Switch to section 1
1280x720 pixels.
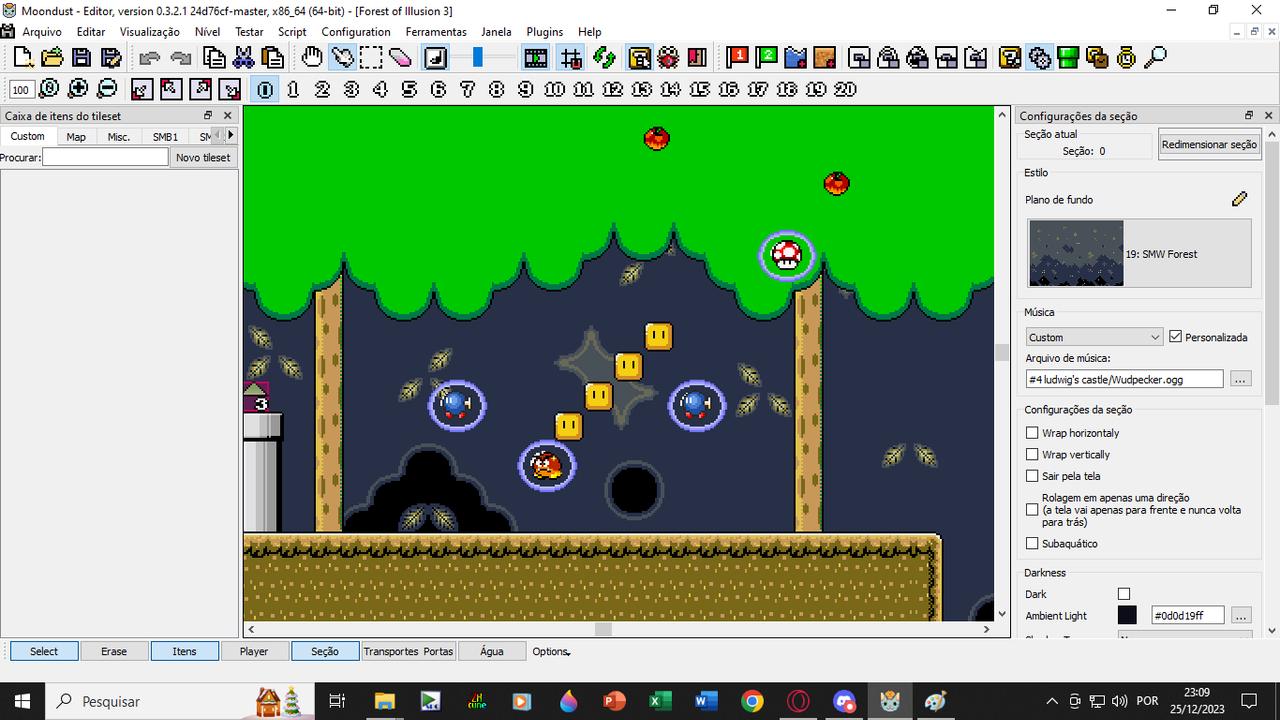293,89
